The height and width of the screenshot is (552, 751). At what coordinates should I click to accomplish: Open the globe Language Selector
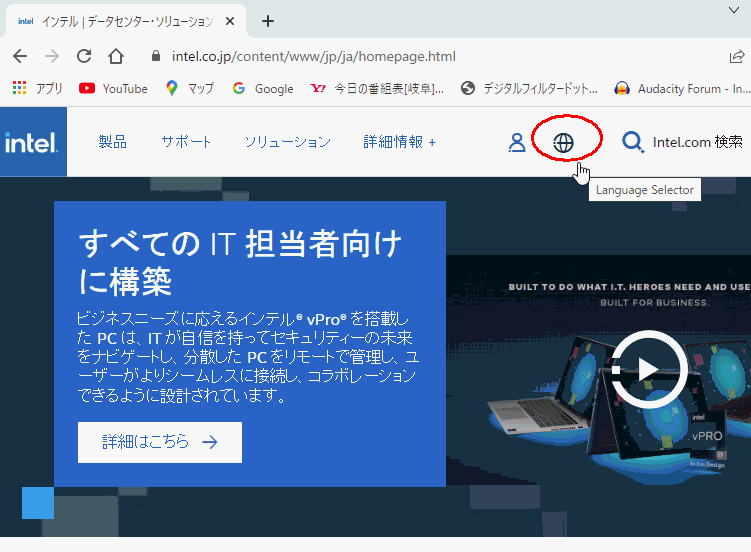click(563, 143)
